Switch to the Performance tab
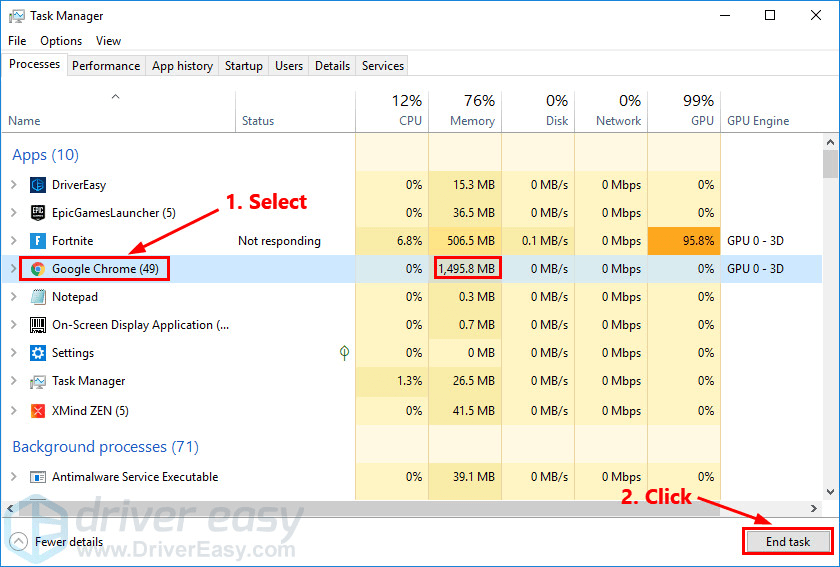 click(106, 66)
